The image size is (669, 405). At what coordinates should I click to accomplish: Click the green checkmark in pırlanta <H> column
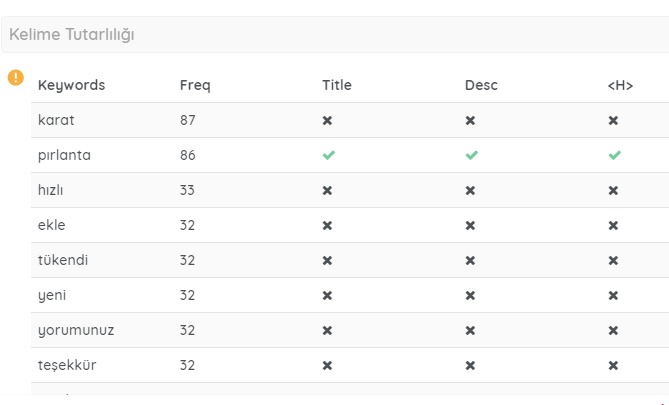point(614,155)
